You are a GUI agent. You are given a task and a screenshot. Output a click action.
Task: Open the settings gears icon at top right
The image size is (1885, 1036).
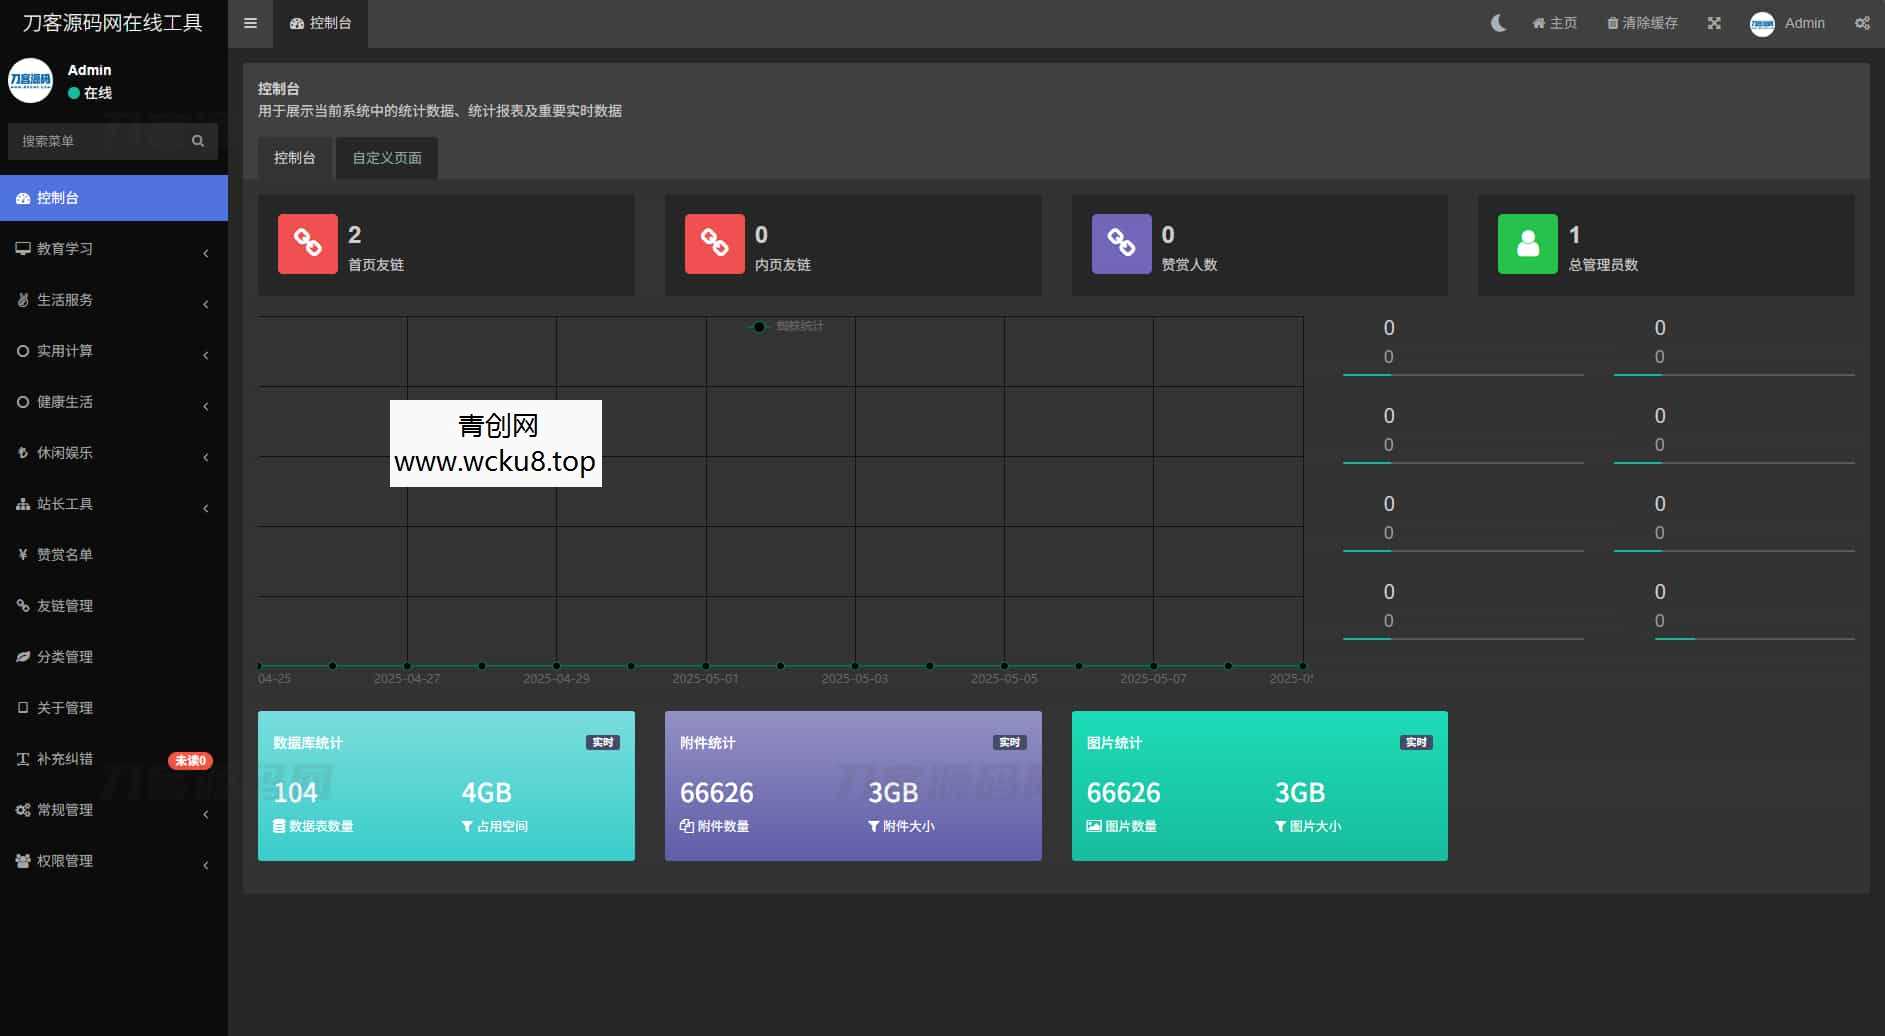pos(1862,23)
